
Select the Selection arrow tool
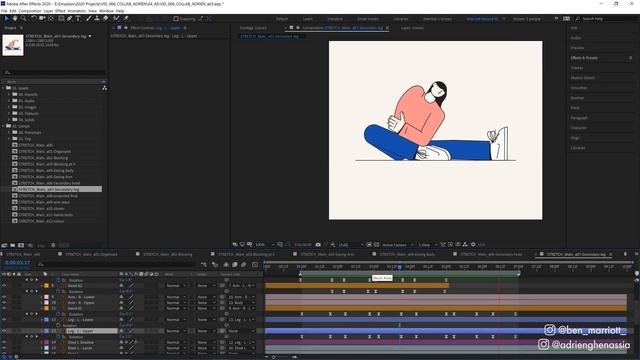(6, 18)
